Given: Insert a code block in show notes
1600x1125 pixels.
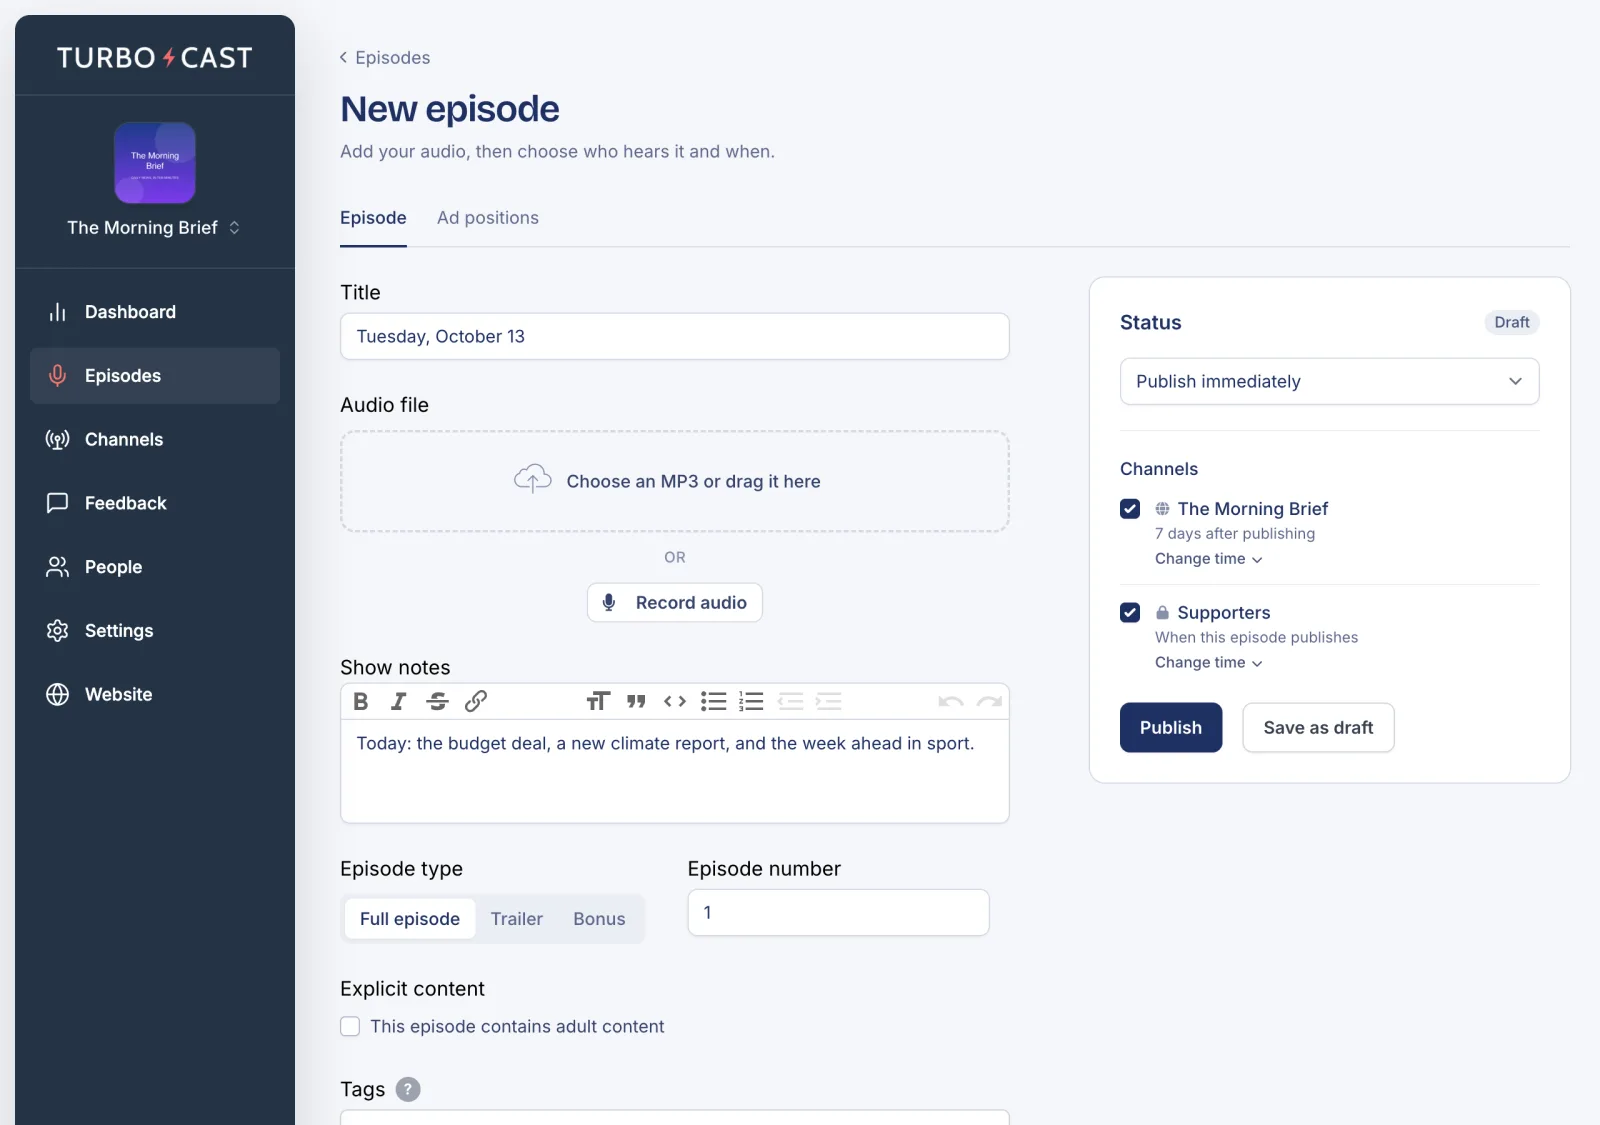Looking at the screenshot, I should [675, 702].
